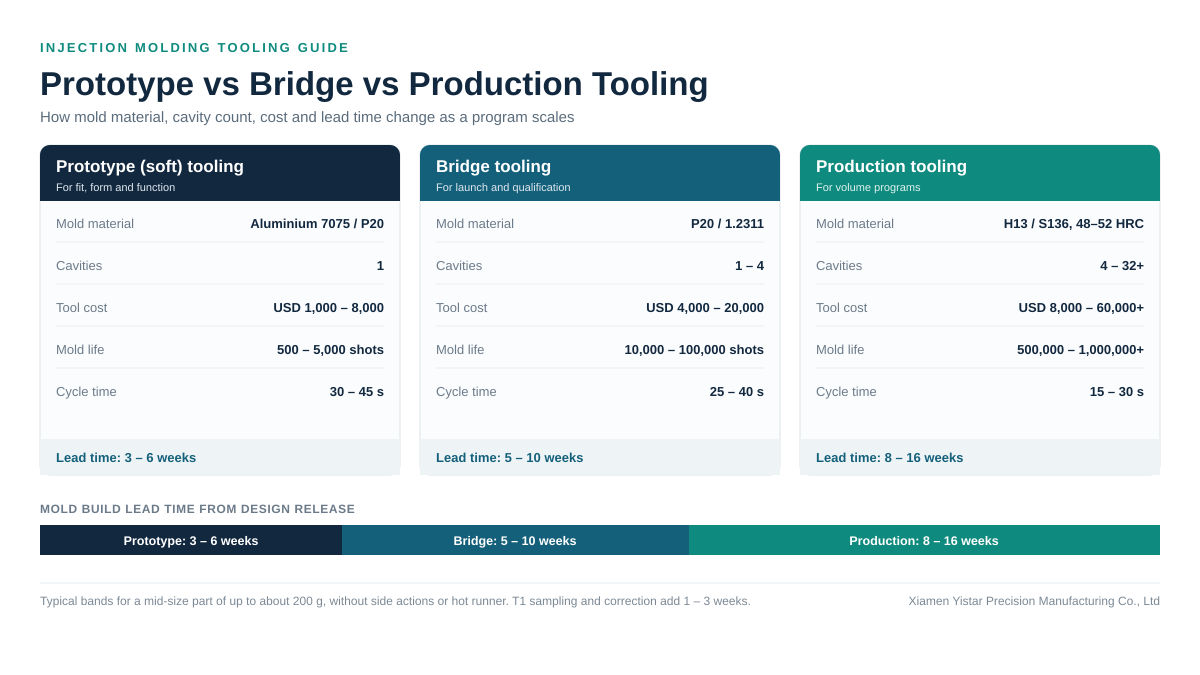Image resolution: width=1200 pixels, height=675 pixels.
Task: Click '500 – 5,000 shots' mold life
Action: [330, 350]
